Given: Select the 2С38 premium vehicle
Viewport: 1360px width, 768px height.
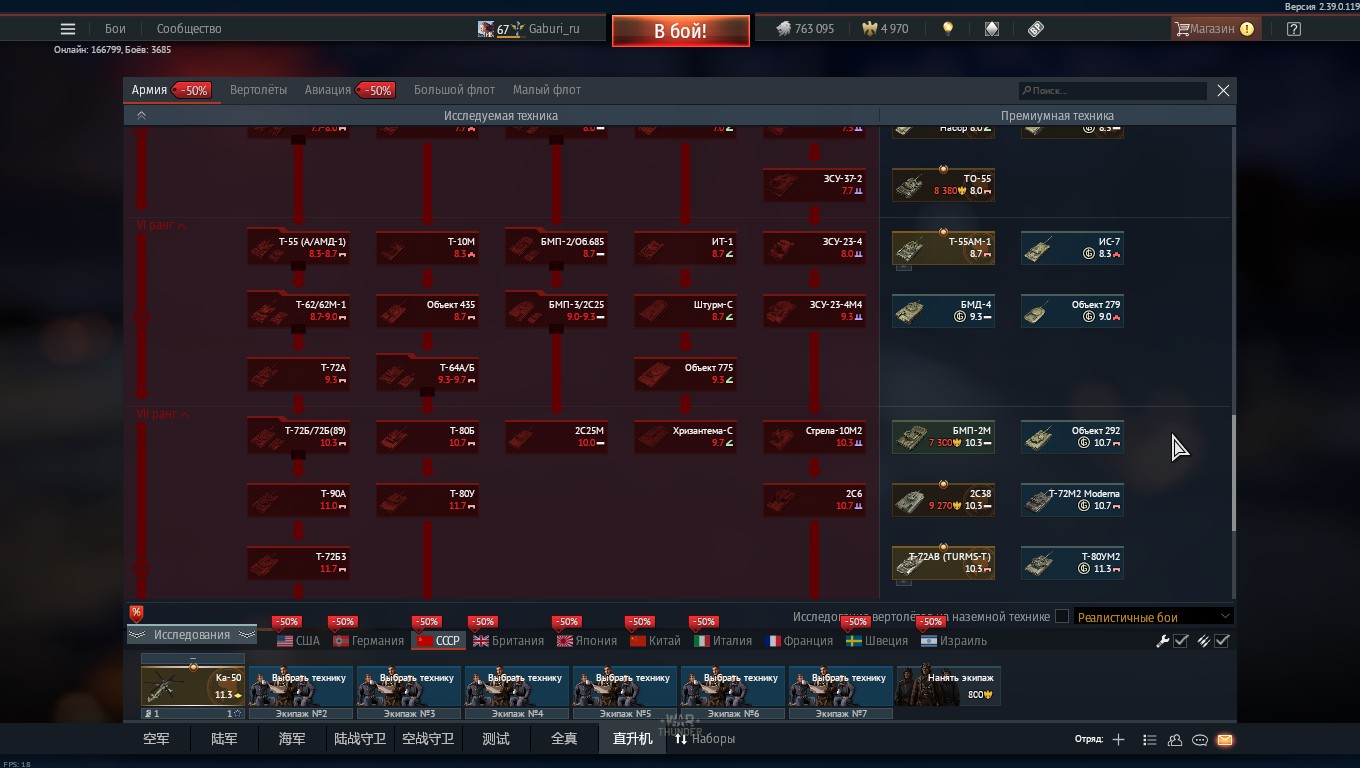Looking at the screenshot, I should point(943,500).
